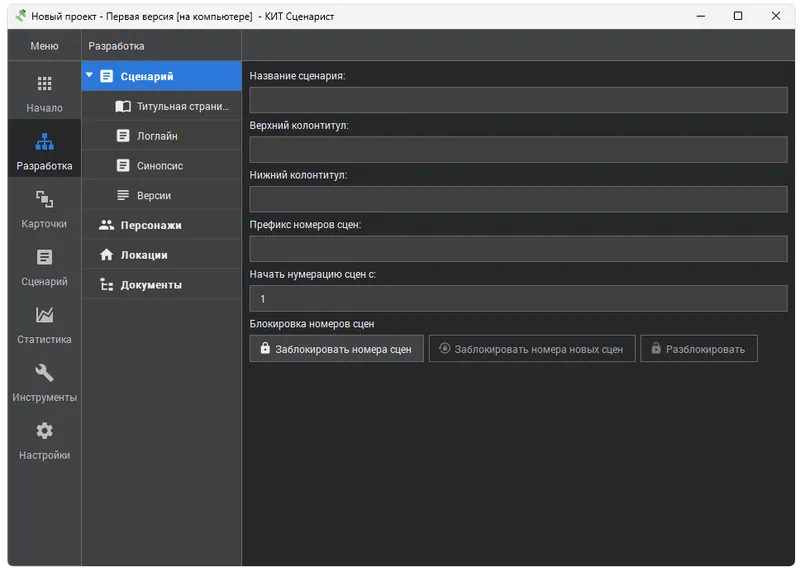The width and height of the screenshot is (800, 572).
Task: Select Синопсис in the tree
Action: (161, 165)
